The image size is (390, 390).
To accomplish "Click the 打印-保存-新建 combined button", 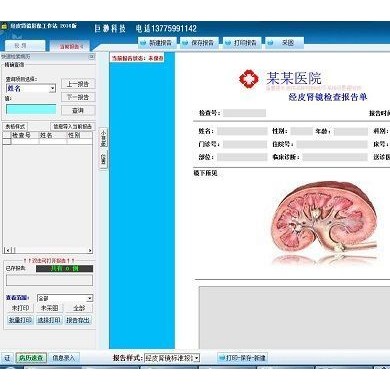I will pos(242,358).
